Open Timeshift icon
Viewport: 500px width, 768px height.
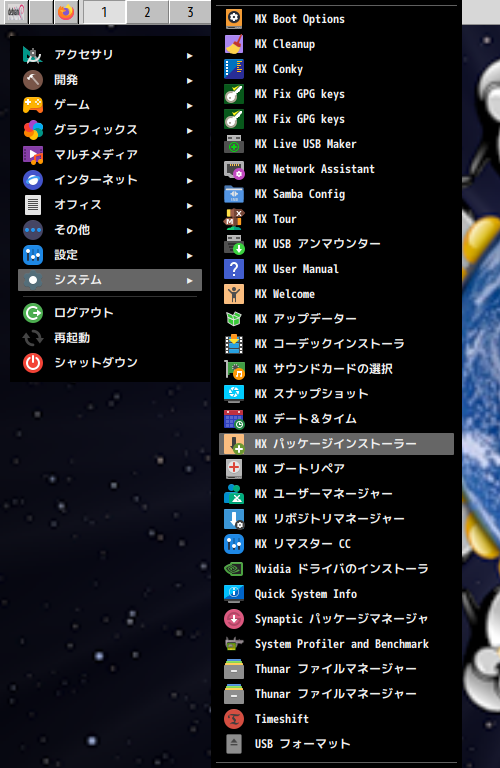234,718
